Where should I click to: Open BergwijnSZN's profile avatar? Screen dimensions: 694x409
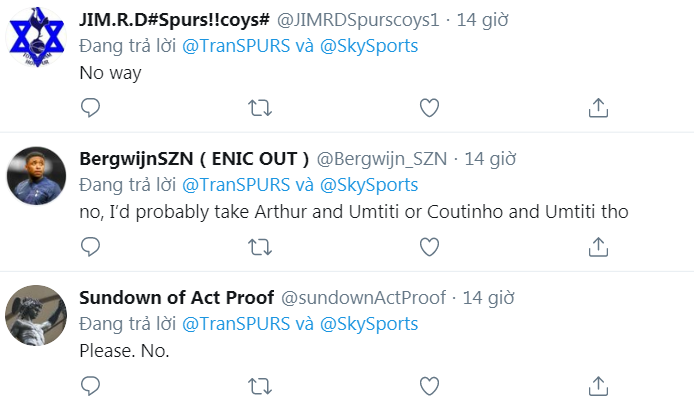36,179
